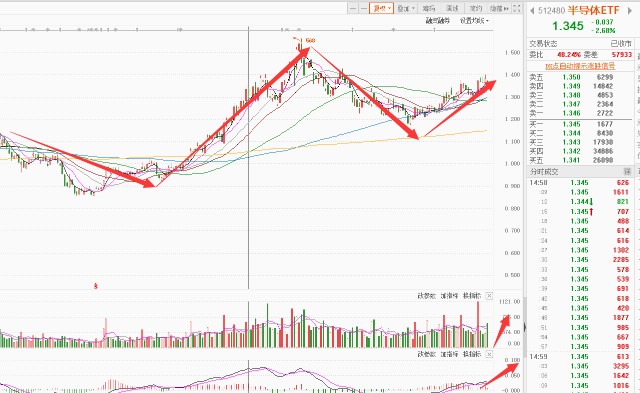Select the 画线 drawing tools button
Viewport: 640px width, 393px height.
click(452, 8)
